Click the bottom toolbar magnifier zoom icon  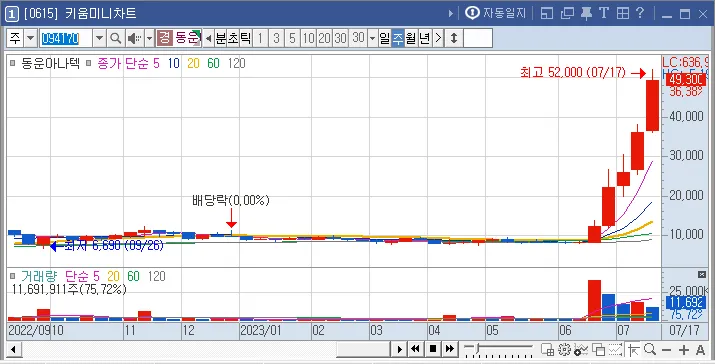(x=650, y=350)
